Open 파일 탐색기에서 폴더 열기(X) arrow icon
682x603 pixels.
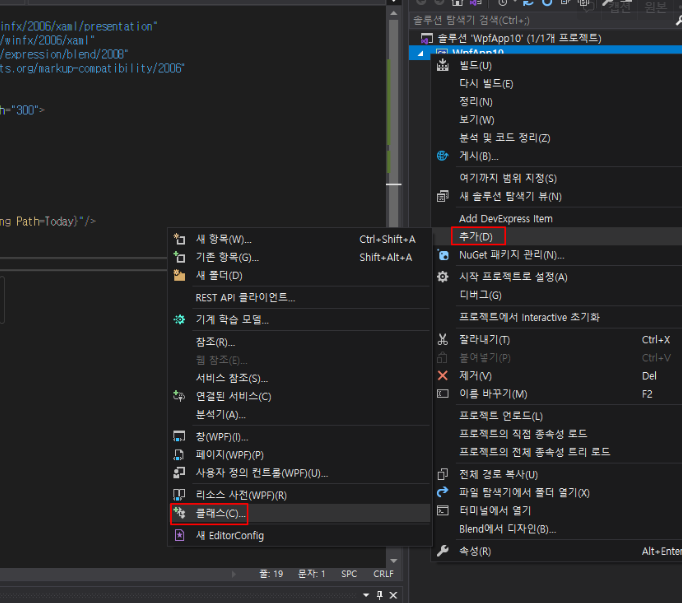(x=443, y=492)
